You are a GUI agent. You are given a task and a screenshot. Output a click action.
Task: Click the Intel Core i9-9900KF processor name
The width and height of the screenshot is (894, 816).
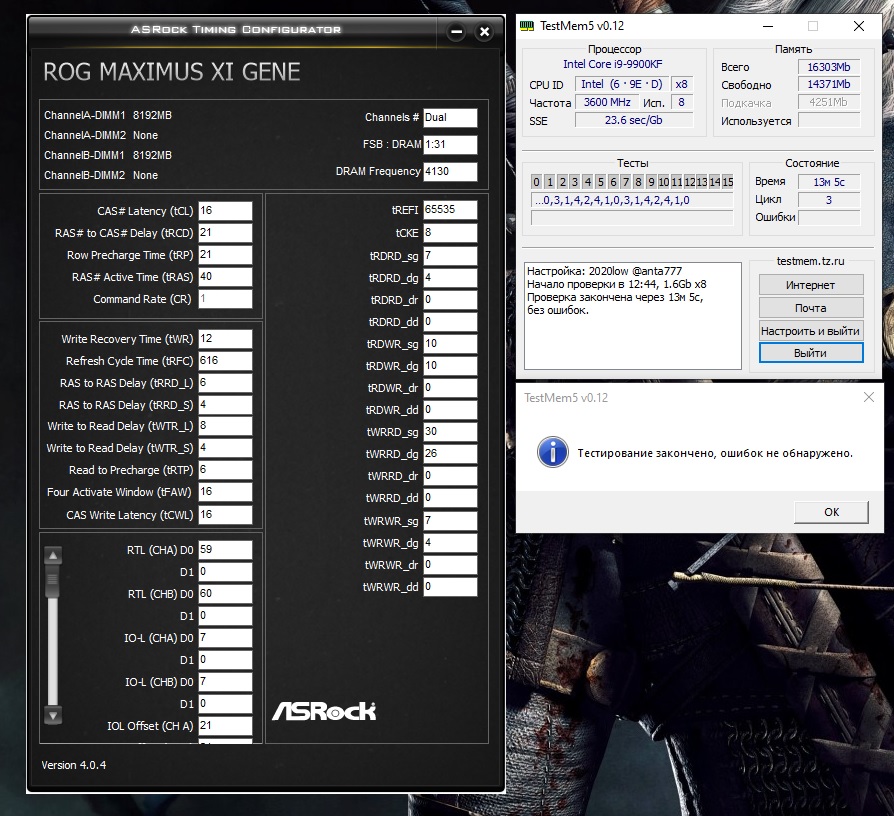(612, 64)
